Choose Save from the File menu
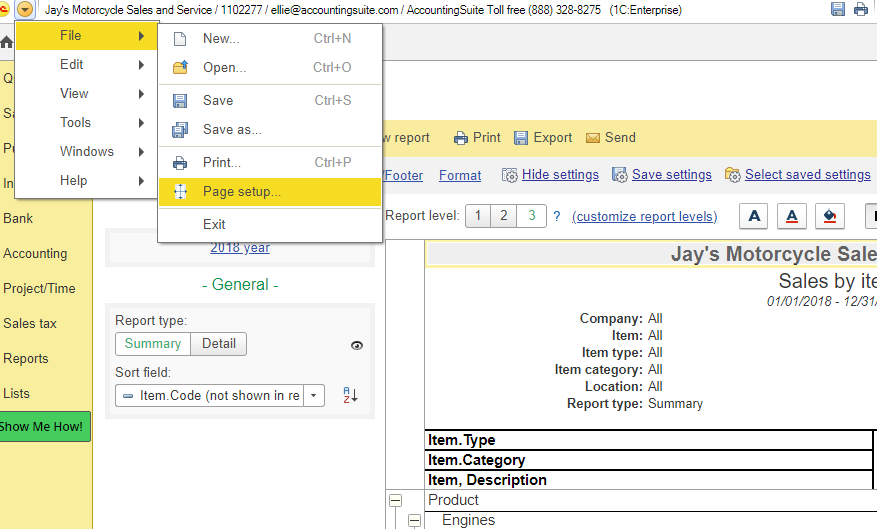Viewport: 877px width, 529px height. point(270,101)
